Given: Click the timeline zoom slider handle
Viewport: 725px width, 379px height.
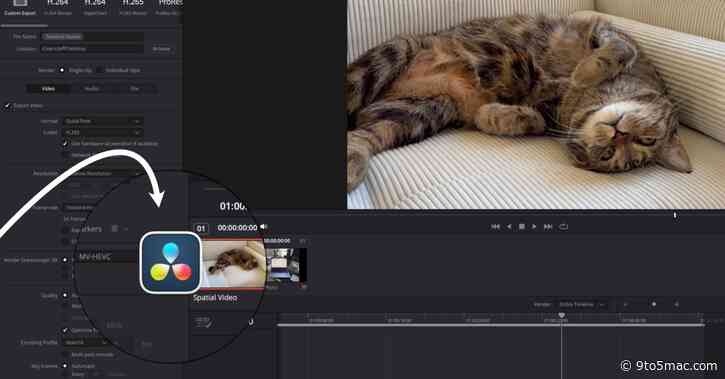Looking at the screenshot, I should click(x=654, y=305).
